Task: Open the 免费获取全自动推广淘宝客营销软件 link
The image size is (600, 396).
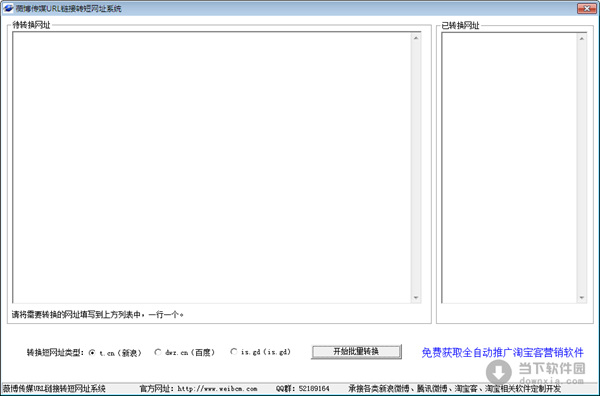Action: tap(502, 352)
